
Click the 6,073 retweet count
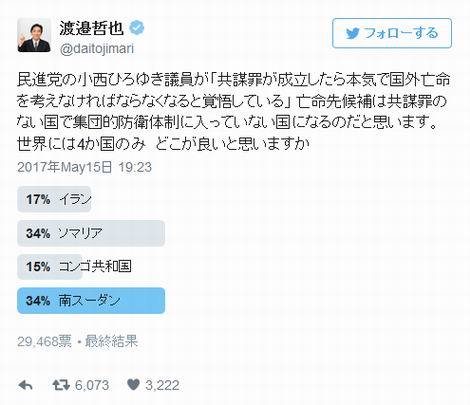92,385
